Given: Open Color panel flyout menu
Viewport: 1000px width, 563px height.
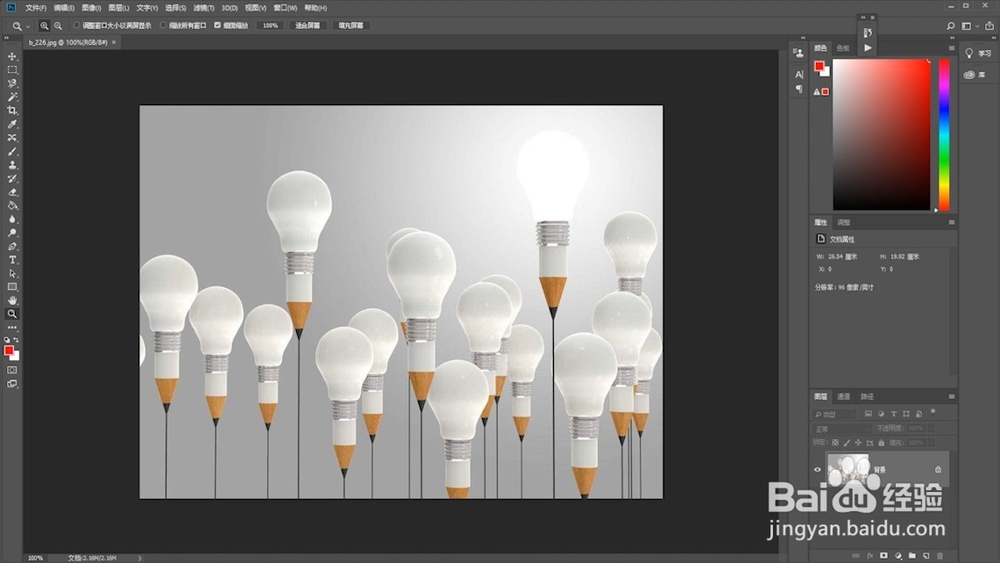Looking at the screenshot, I should [x=952, y=48].
